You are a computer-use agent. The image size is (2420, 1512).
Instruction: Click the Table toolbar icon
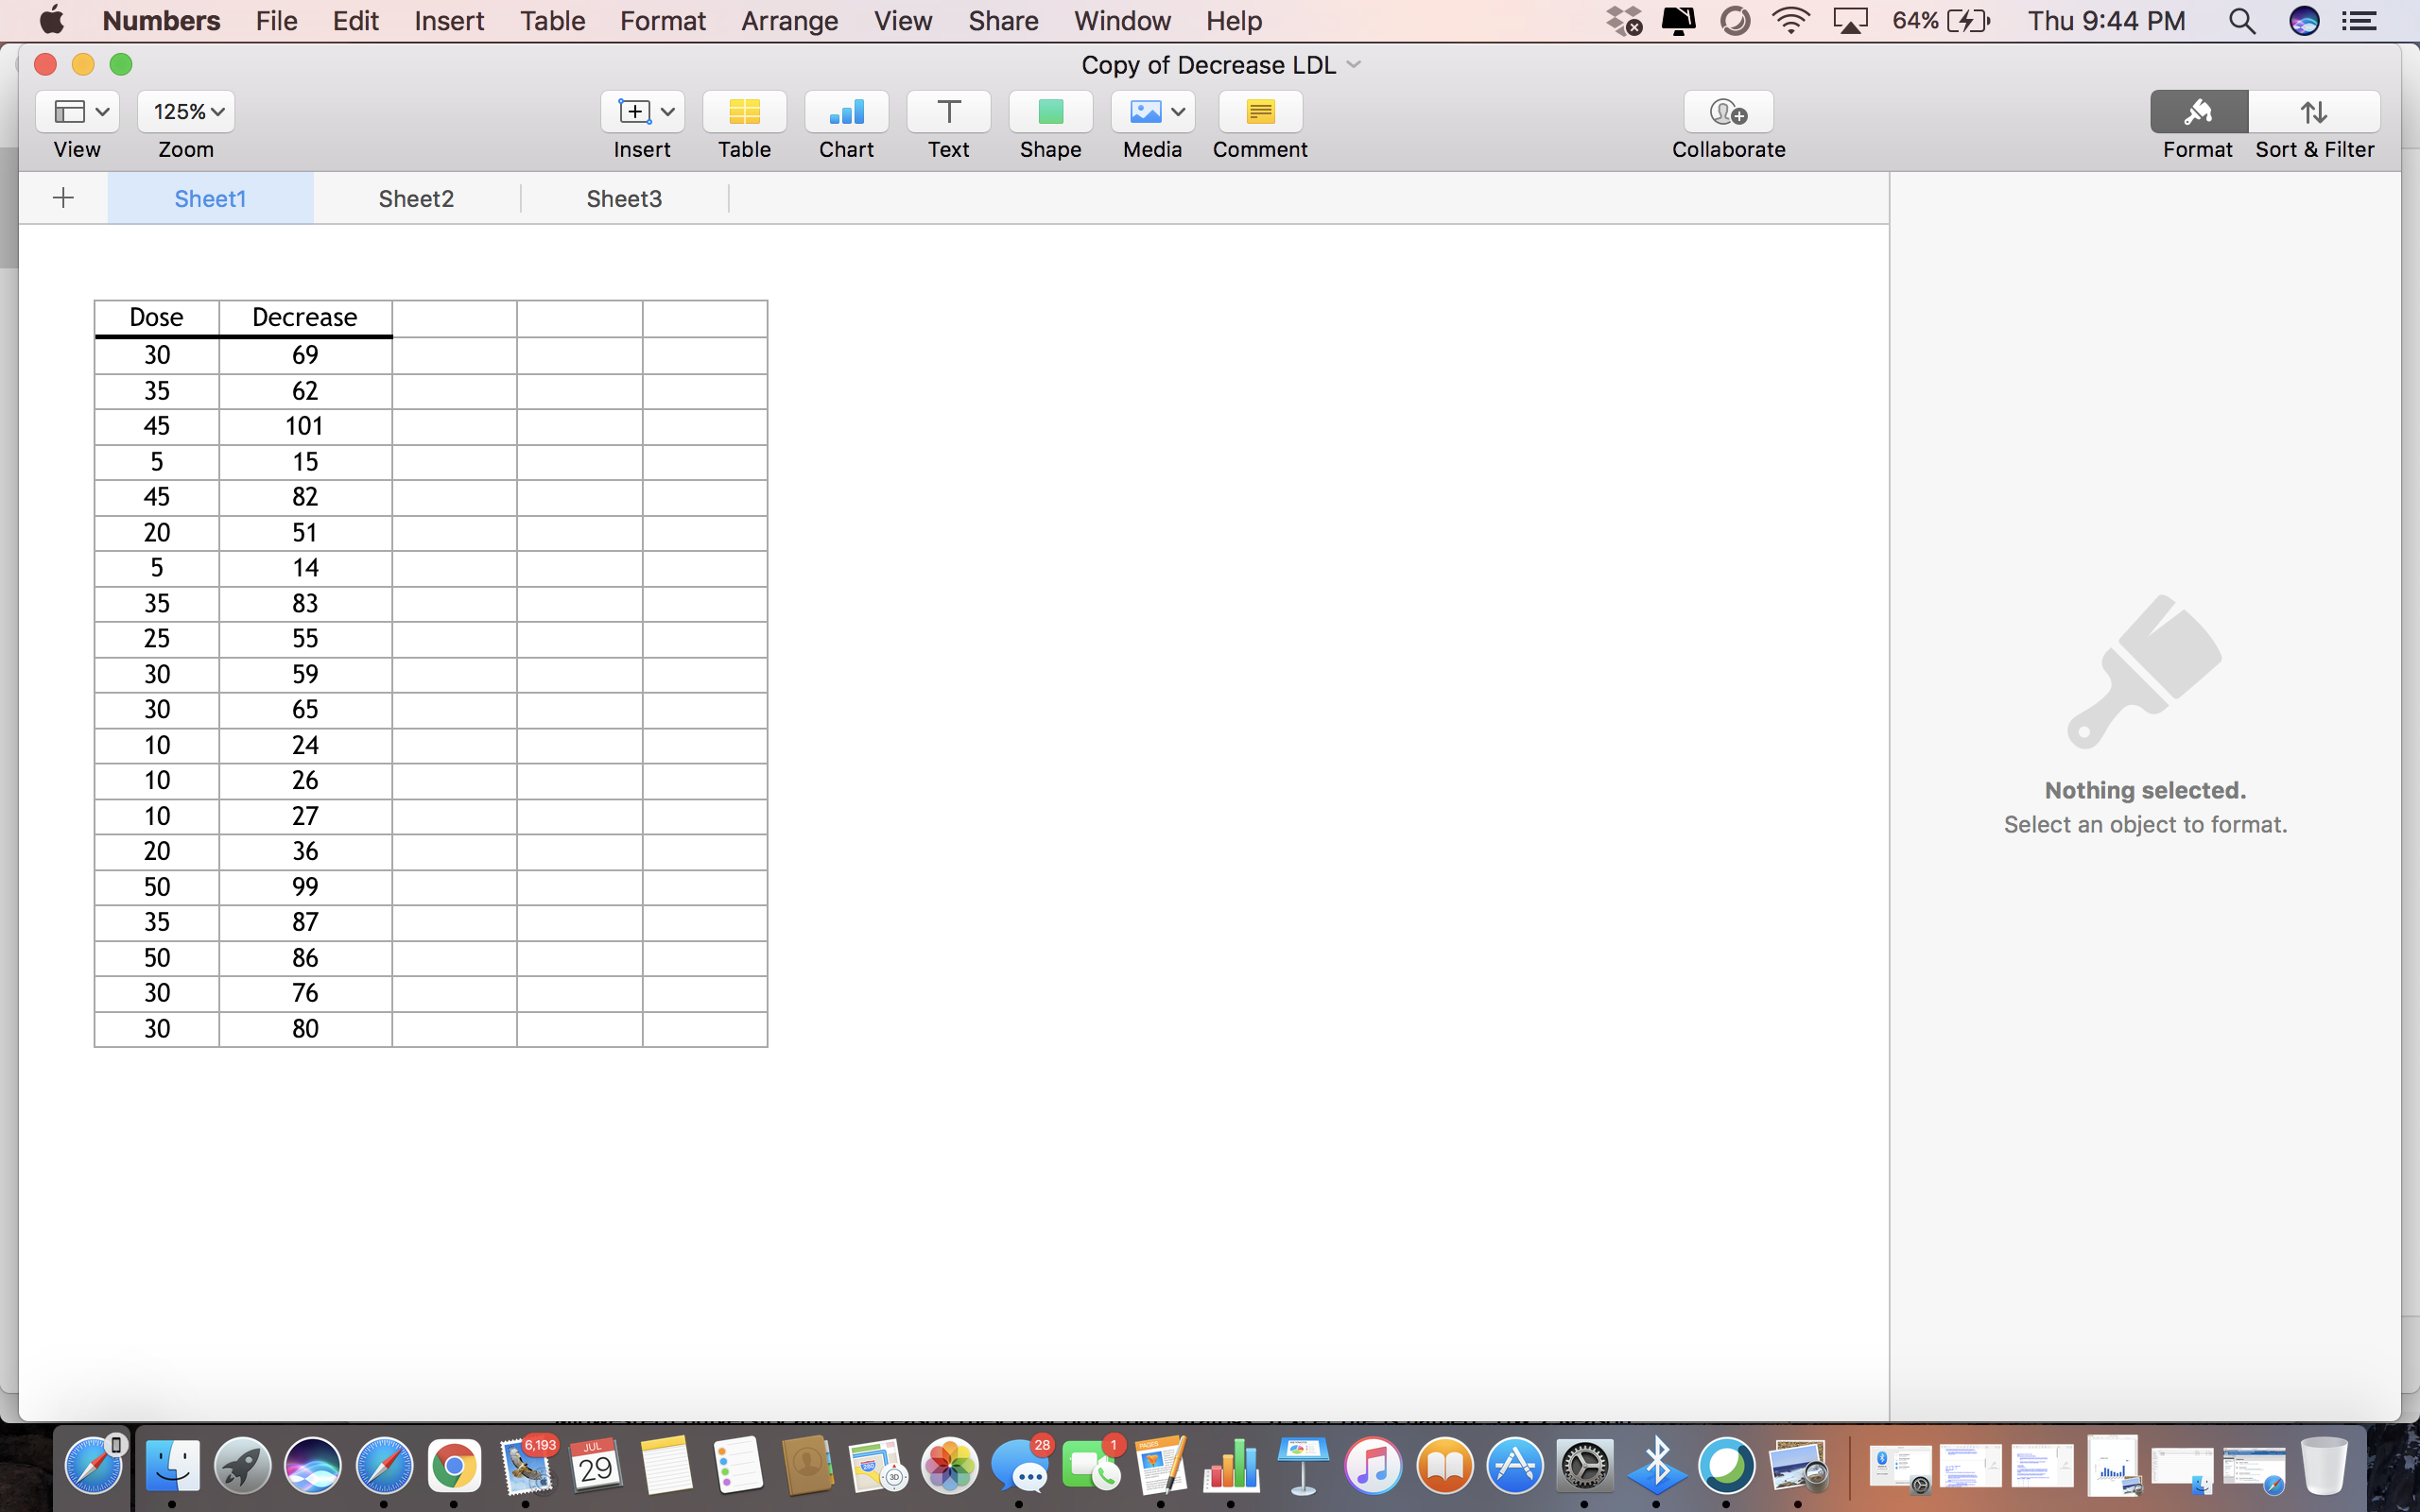coord(744,112)
